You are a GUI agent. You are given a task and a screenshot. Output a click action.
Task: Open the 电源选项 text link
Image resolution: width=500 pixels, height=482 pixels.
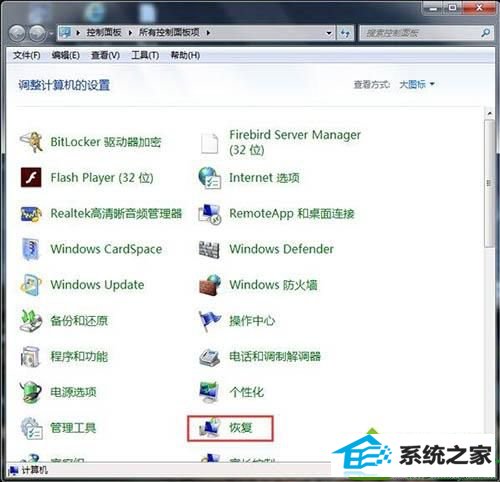73,392
